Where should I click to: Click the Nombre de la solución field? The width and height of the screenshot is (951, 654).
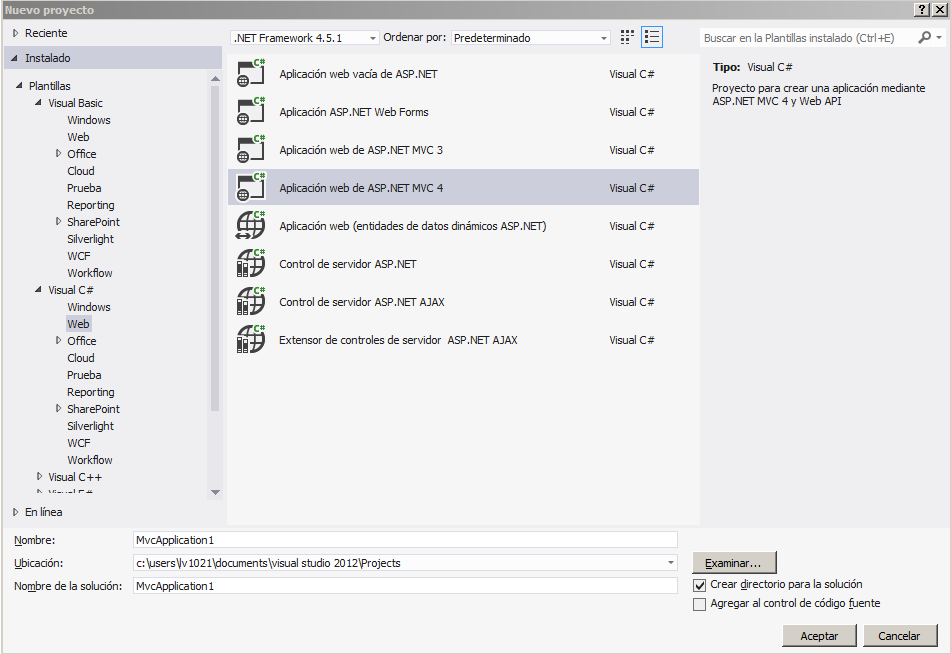(x=405, y=586)
